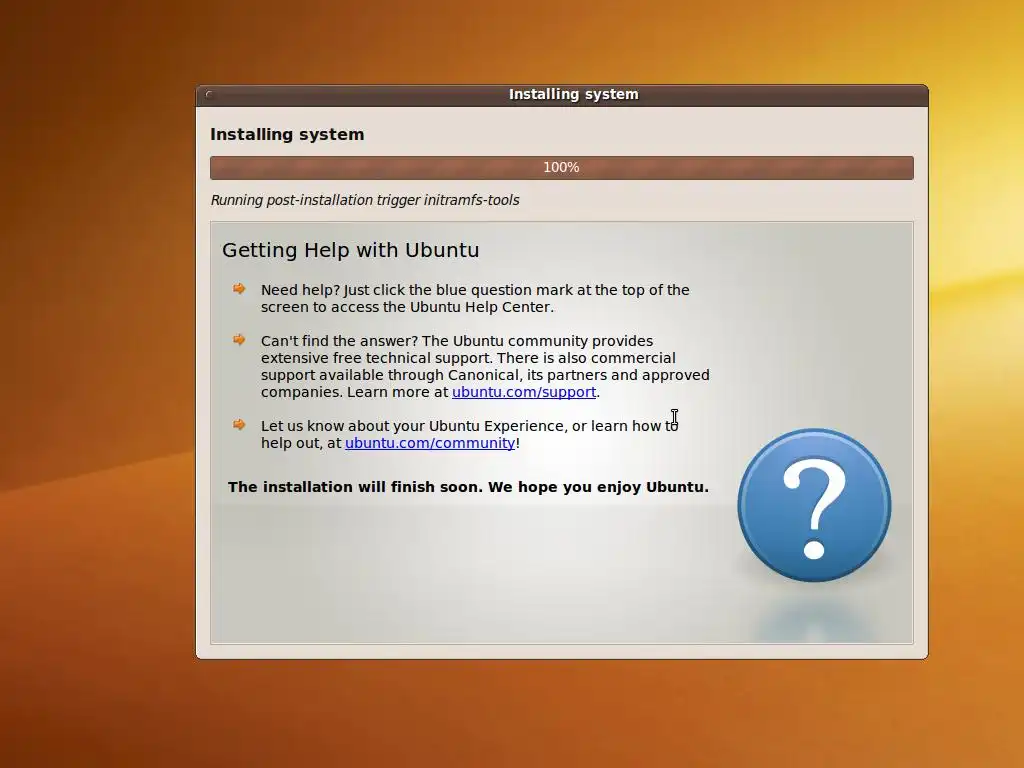This screenshot has height=768, width=1024.
Task: Click the orange arrow beside 'Need help?'
Action: (x=239, y=289)
